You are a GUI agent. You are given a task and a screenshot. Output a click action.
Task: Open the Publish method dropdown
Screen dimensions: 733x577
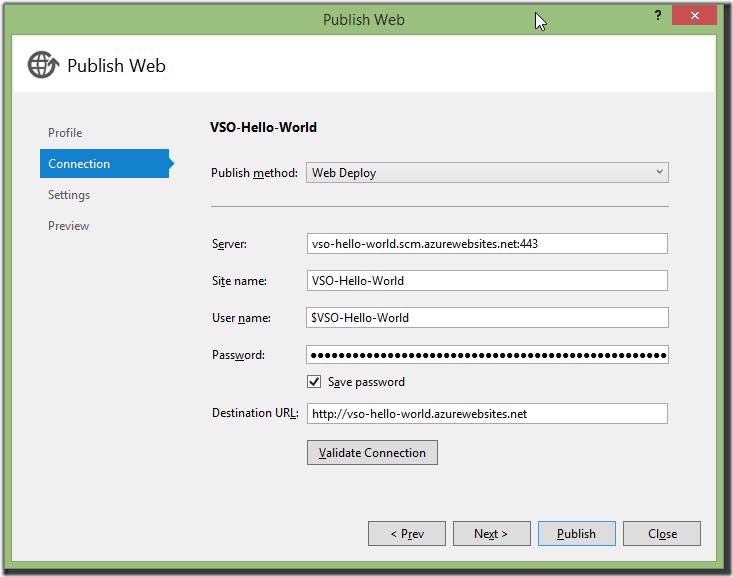pos(487,173)
